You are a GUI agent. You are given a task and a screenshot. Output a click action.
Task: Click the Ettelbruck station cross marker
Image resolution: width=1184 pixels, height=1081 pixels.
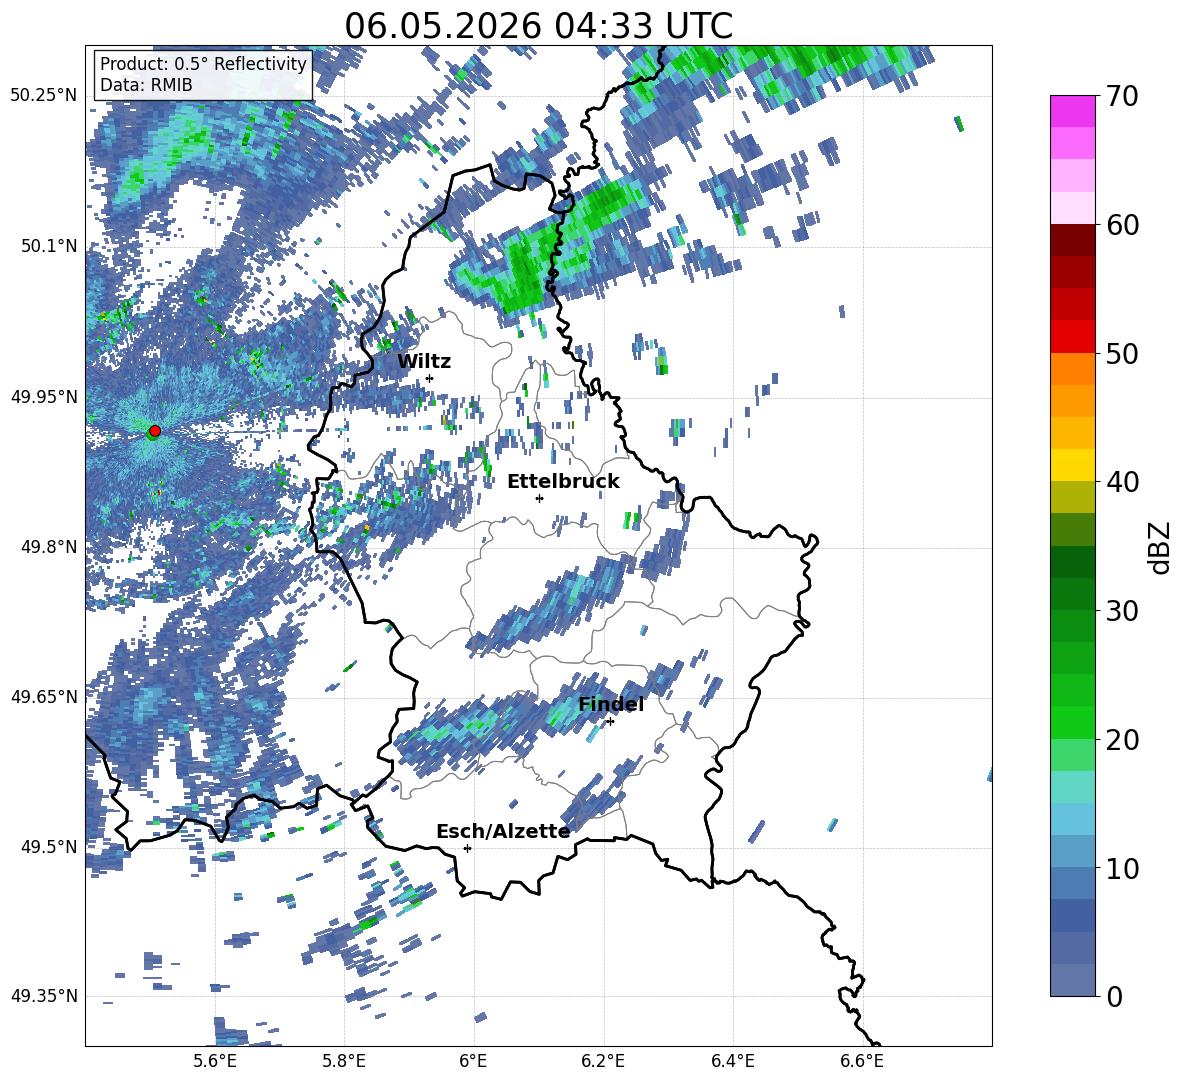(x=539, y=498)
